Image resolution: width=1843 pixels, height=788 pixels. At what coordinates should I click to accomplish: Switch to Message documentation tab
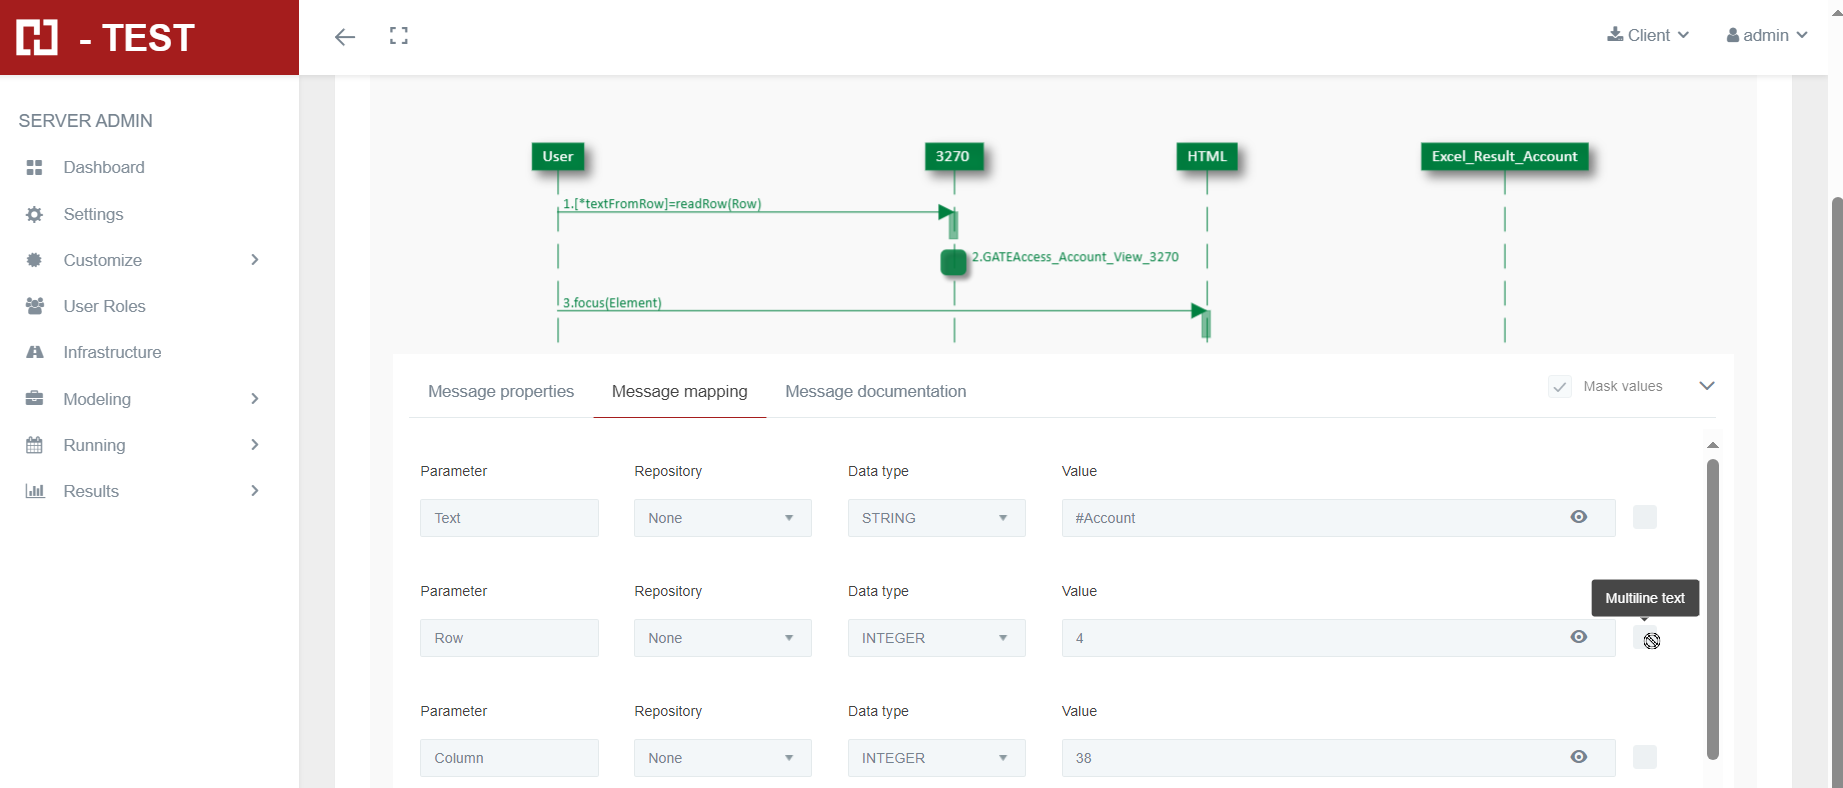tap(875, 391)
